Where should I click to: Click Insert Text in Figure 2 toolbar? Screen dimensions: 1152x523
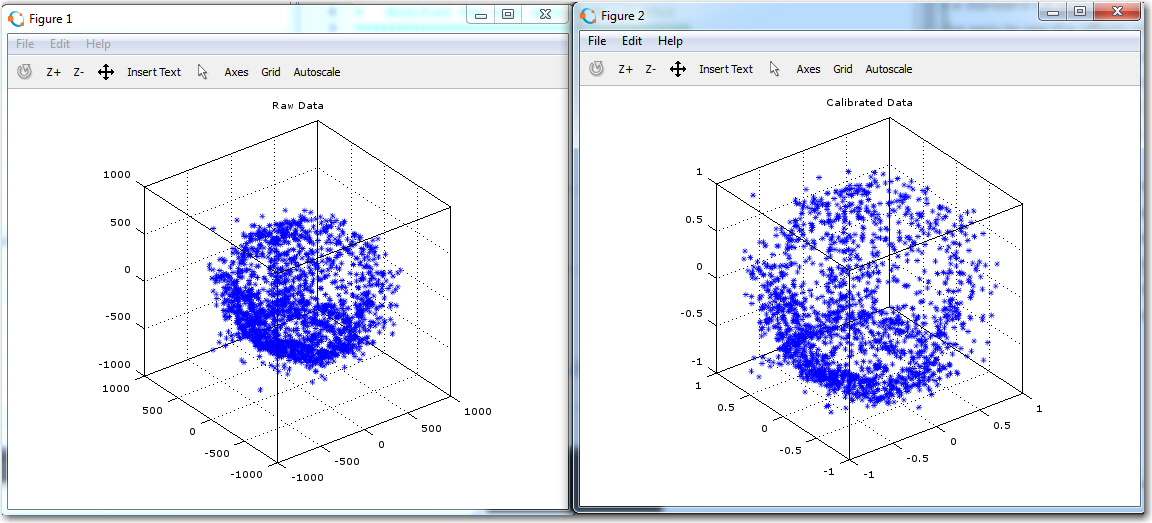(726, 69)
